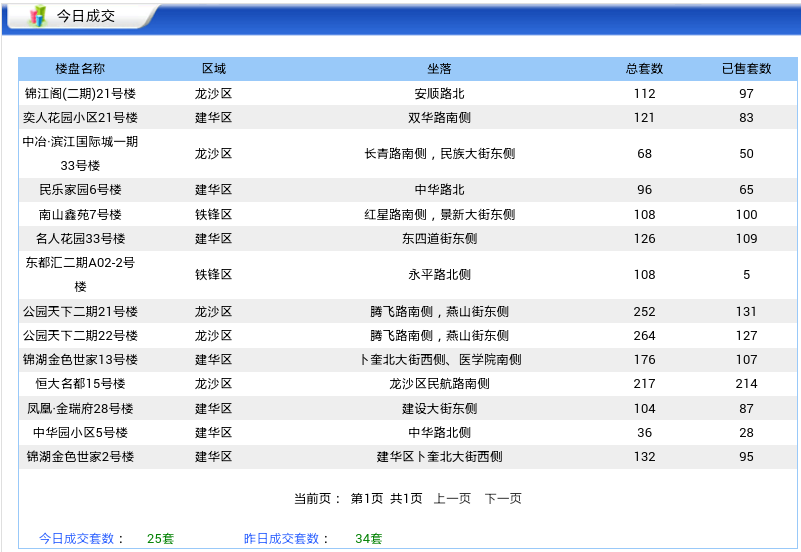
Task: Click 建设大街东侧 location cell
Action: (x=439, y=409)
